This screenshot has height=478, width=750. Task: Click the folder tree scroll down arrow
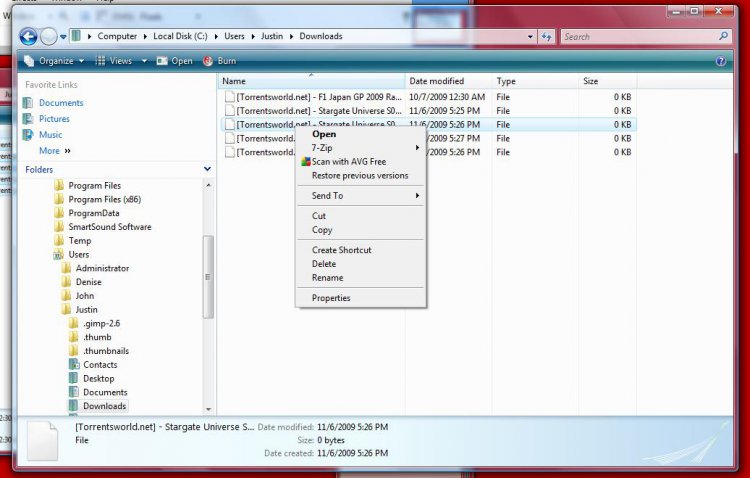[x=208, y=409]
